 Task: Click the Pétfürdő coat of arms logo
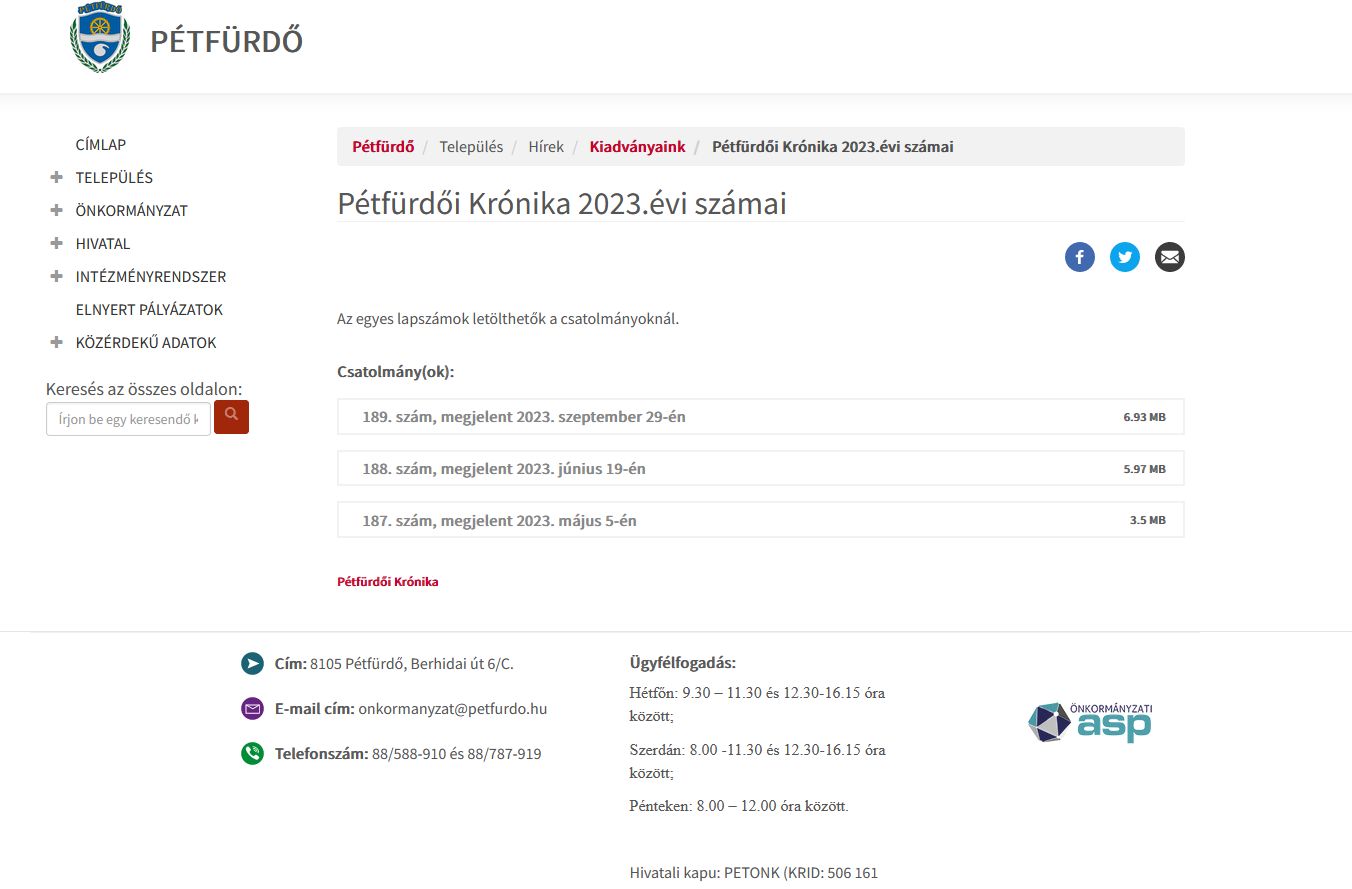click(100, 38)
